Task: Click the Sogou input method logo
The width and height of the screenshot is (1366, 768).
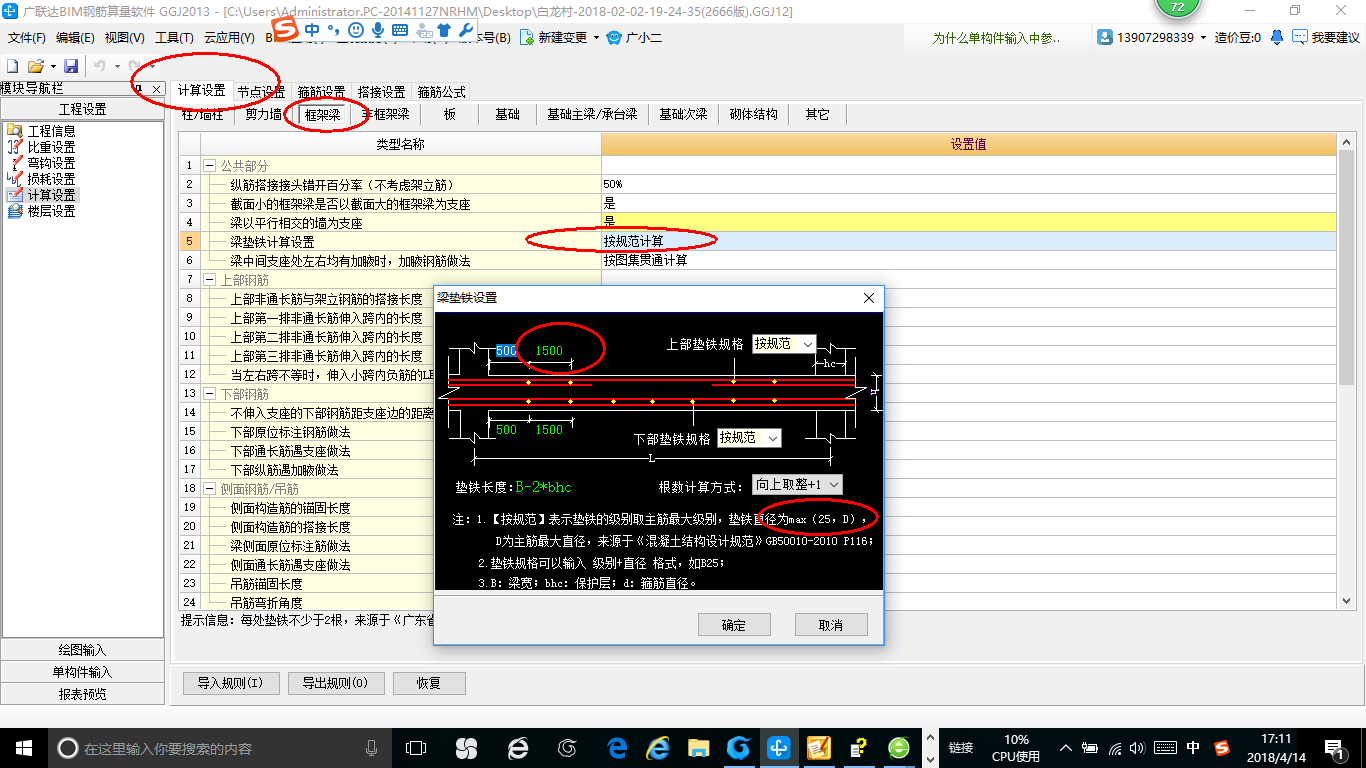Action: [x=285, y=30]
